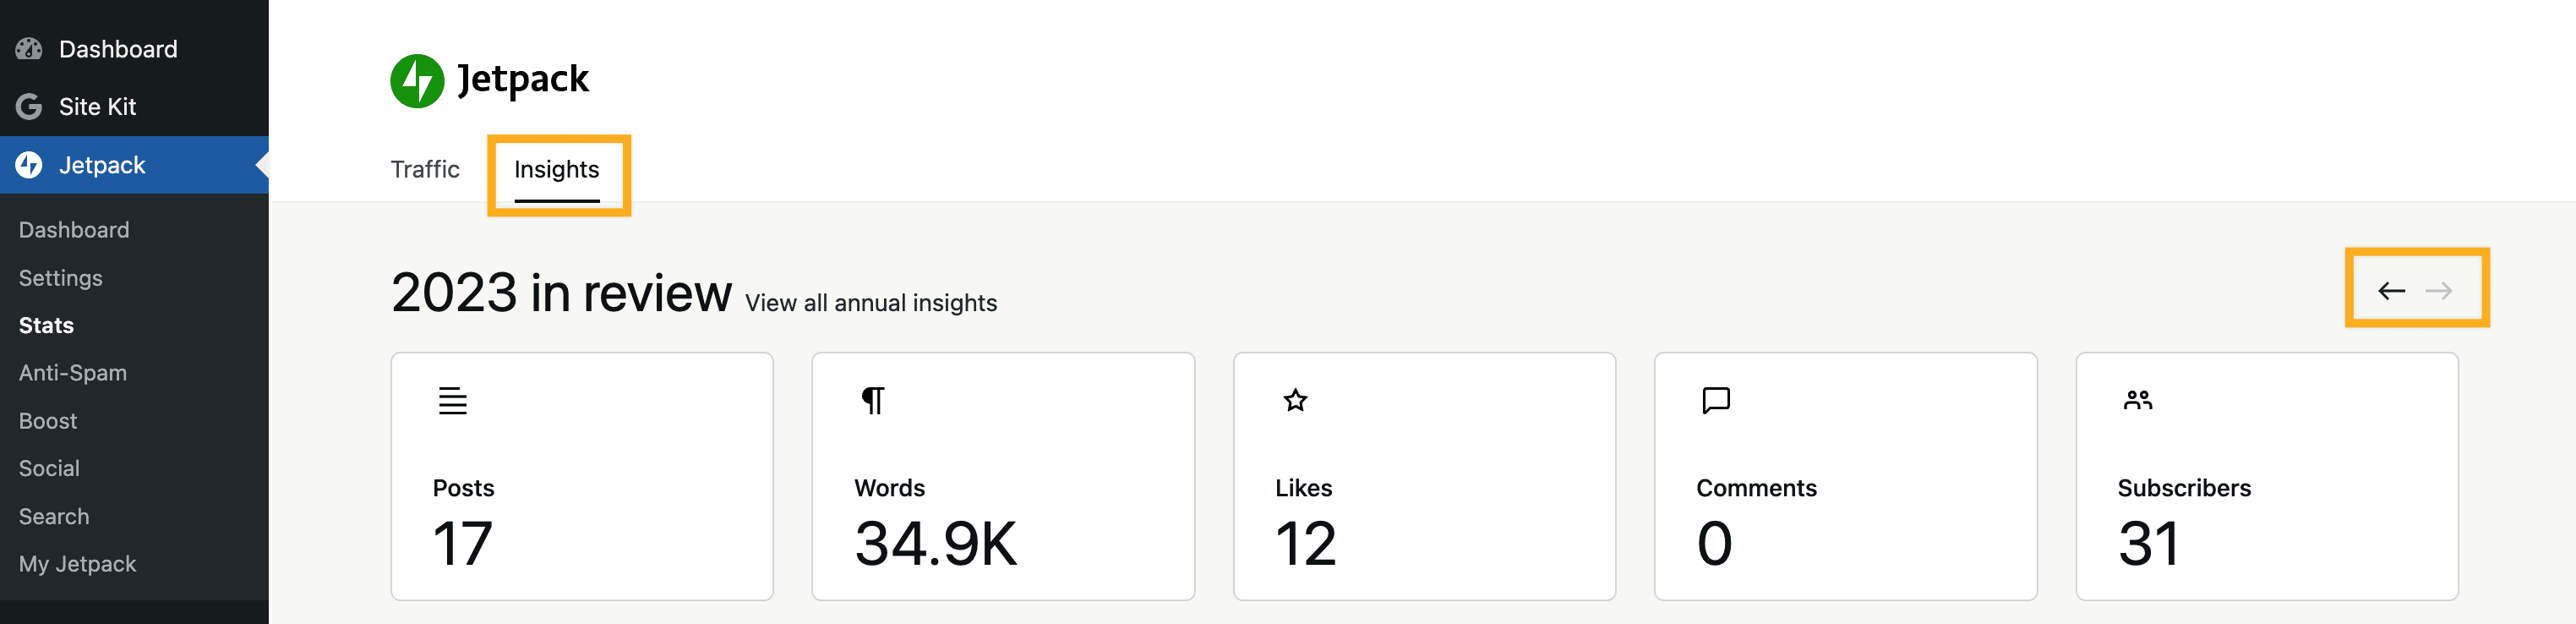The height and width of the screenshot is (624, 2576).
Task: Select Stats in the Jetpack sidebar menu
Action: tap(46, 325)
